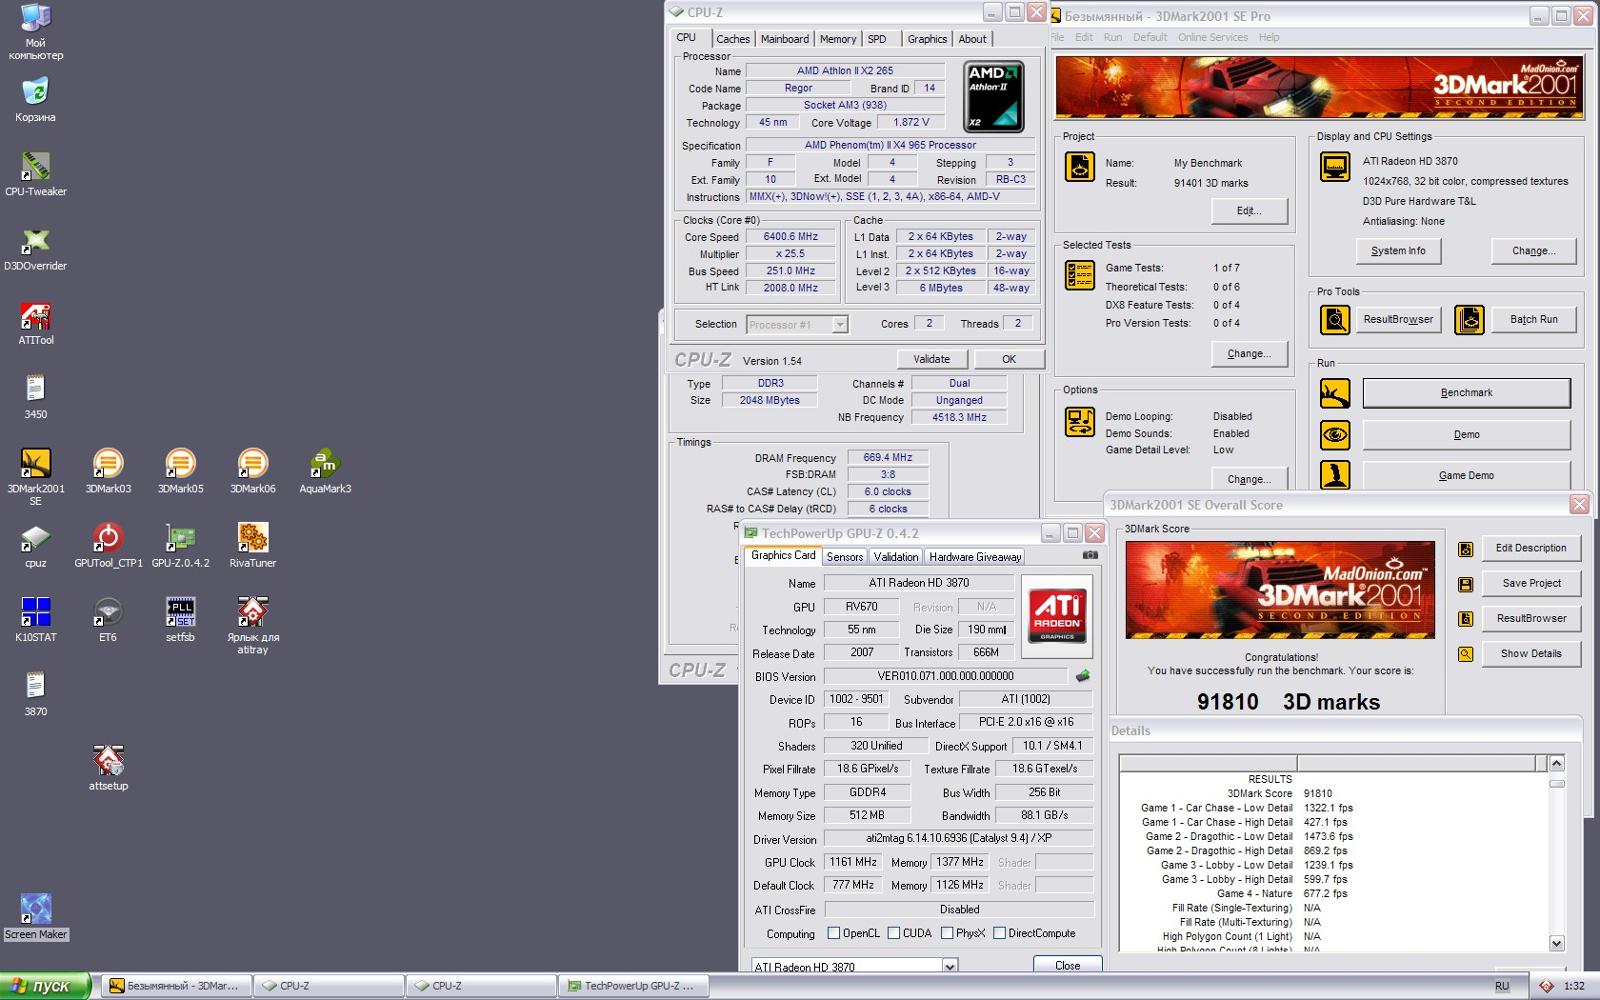The width and height of the screenshot is (1600, 1000).
Task: Click Change... button in Selected Tests section
Action: click(x=1249, y=354)
